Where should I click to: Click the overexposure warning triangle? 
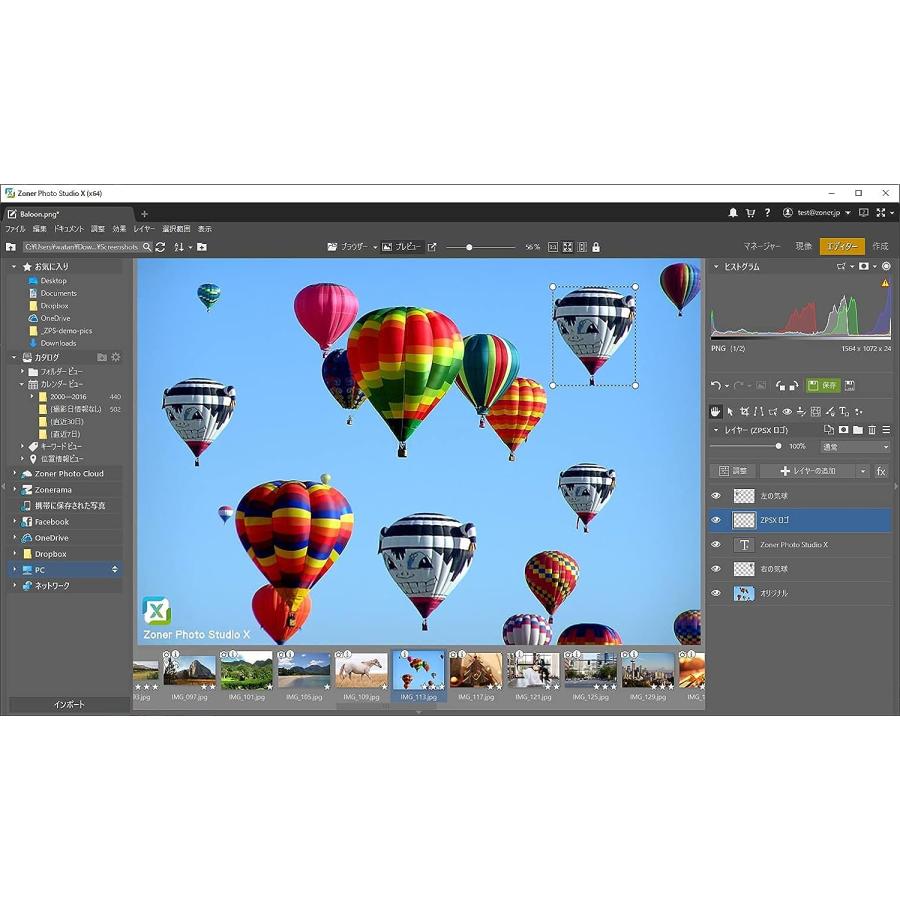coord(885,283)
